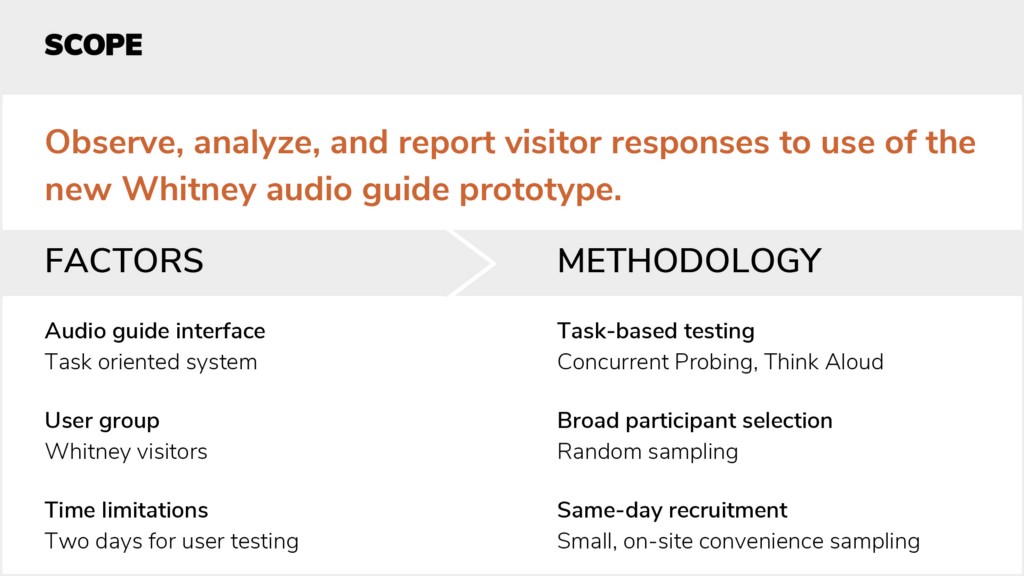Select the 'User group' heading

(x=102, y=421)
